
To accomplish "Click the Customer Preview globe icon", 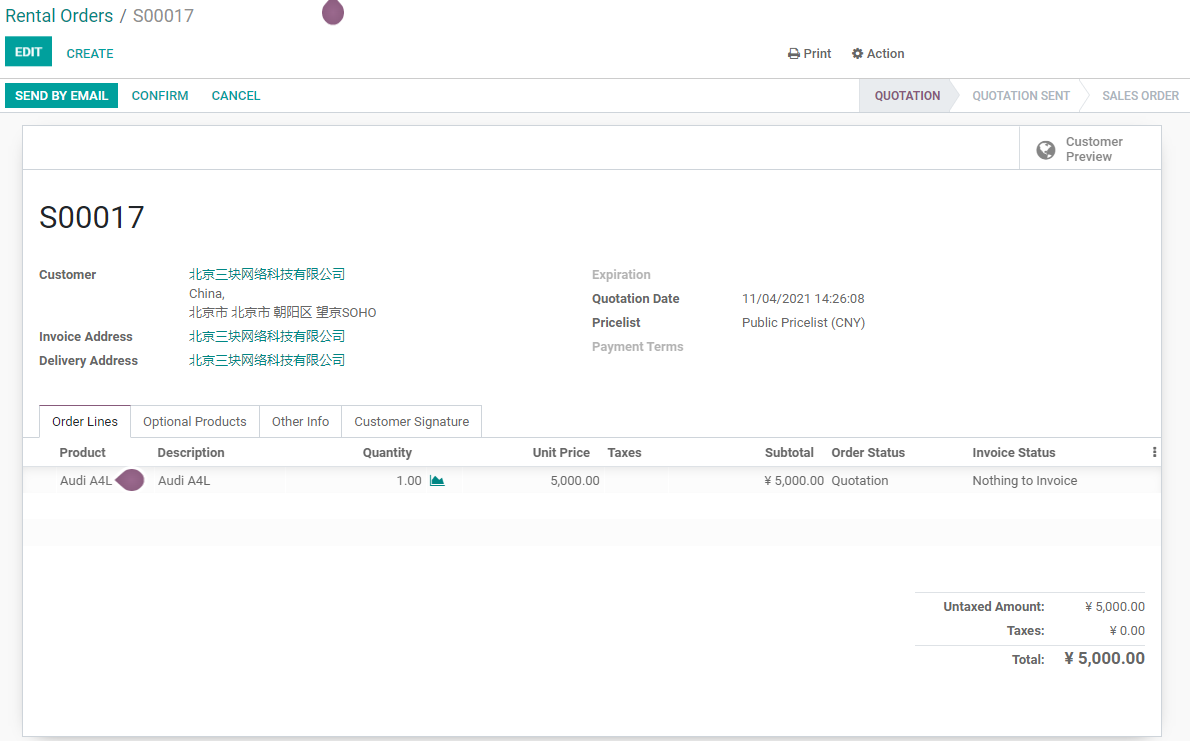I will click(x=1046, y=150).
